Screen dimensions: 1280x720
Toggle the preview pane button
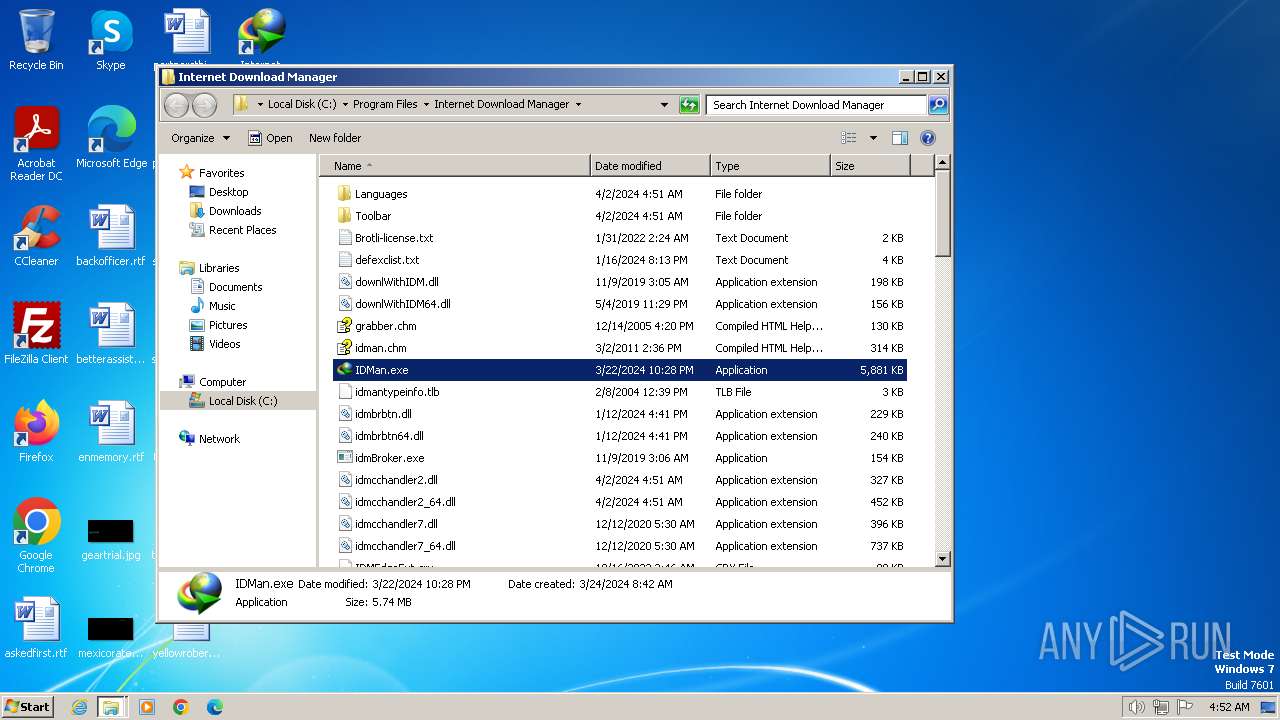[x=899, y=138]
